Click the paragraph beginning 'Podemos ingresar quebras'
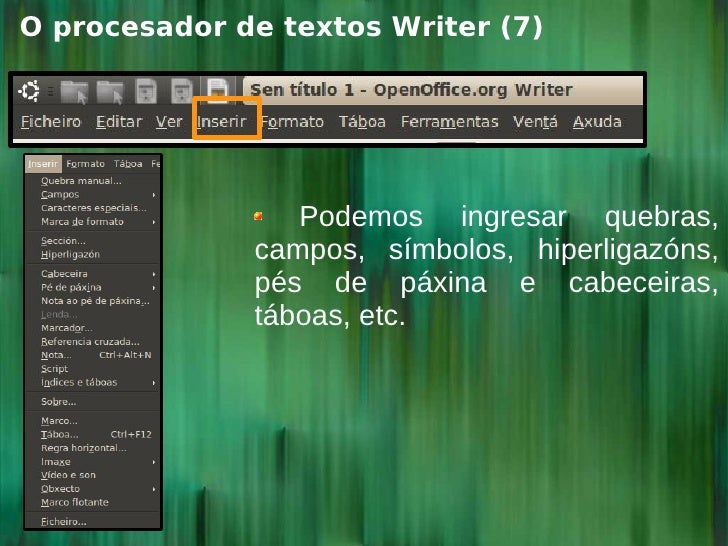Screen dimensions: 728x546 tap(486, 266)
